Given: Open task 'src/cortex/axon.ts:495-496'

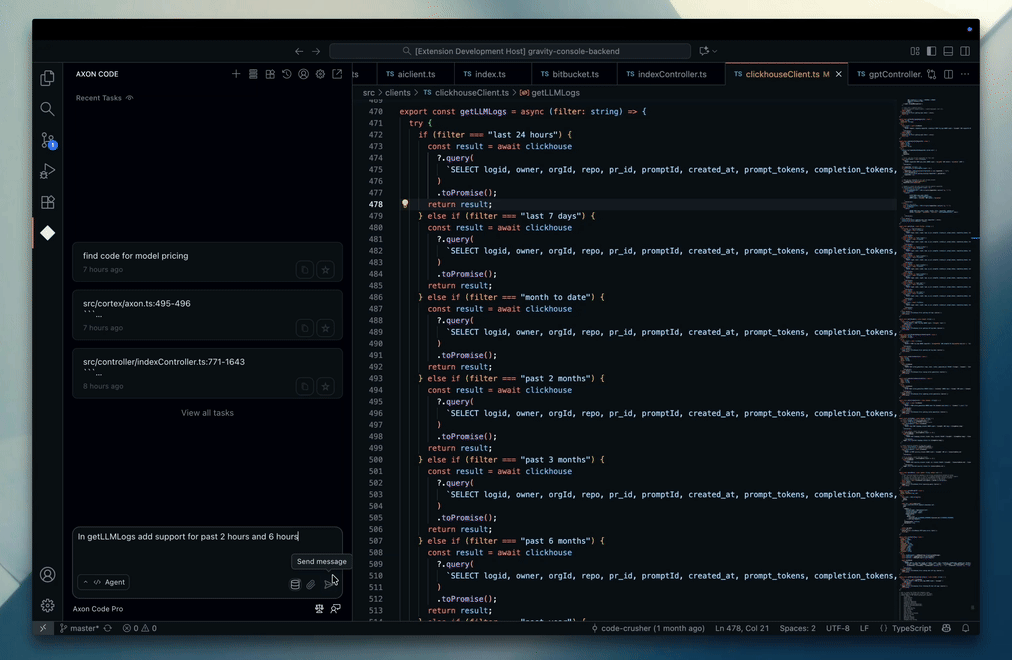Looking at the screenshot, I should (x=207, y=315).
